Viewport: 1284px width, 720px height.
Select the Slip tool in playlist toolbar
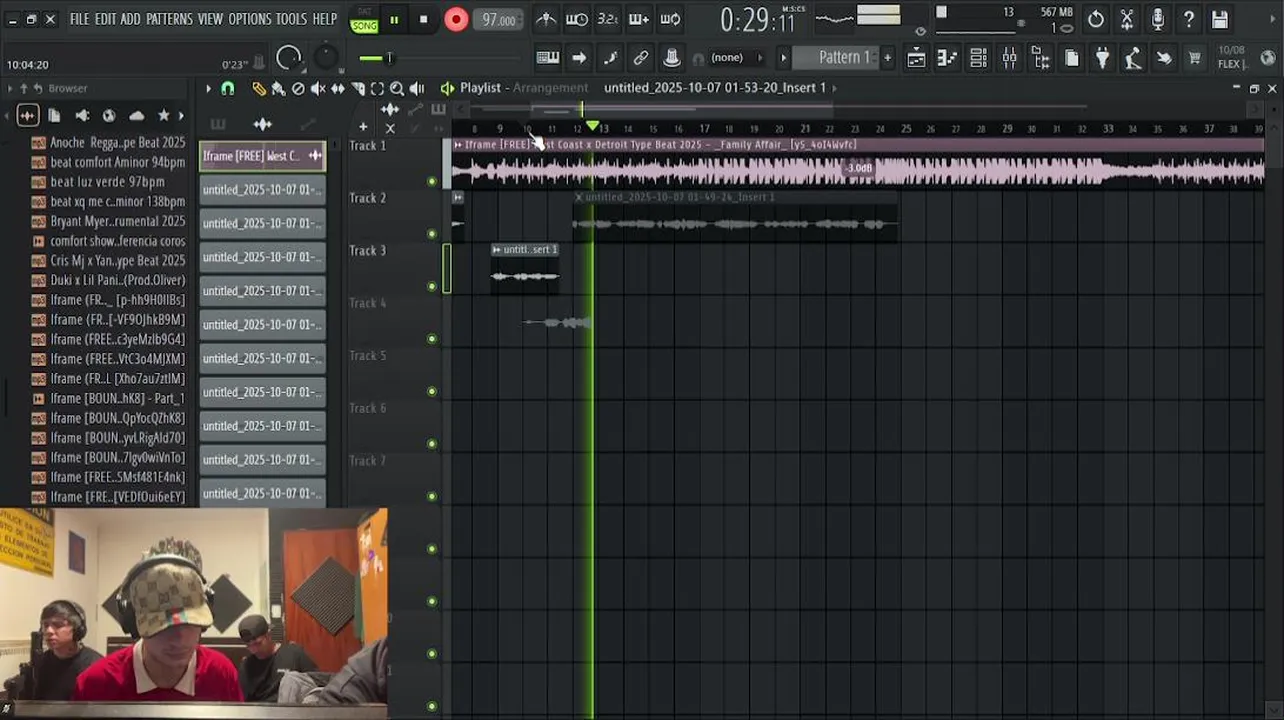(x=338, y=88)
